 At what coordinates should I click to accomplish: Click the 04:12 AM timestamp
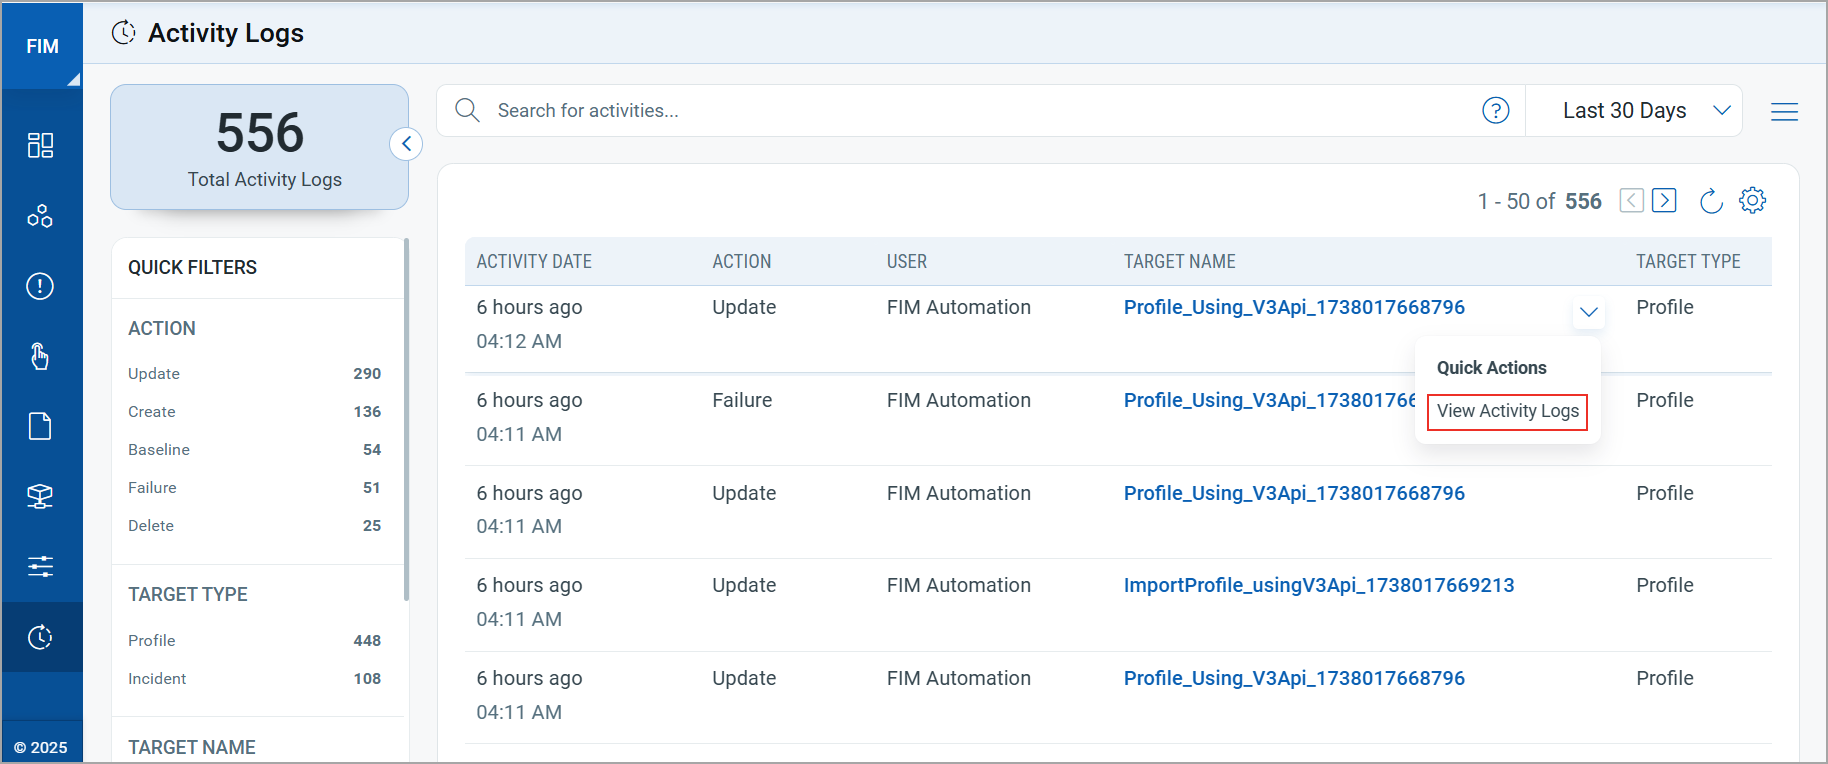click(x=519, y=341)
